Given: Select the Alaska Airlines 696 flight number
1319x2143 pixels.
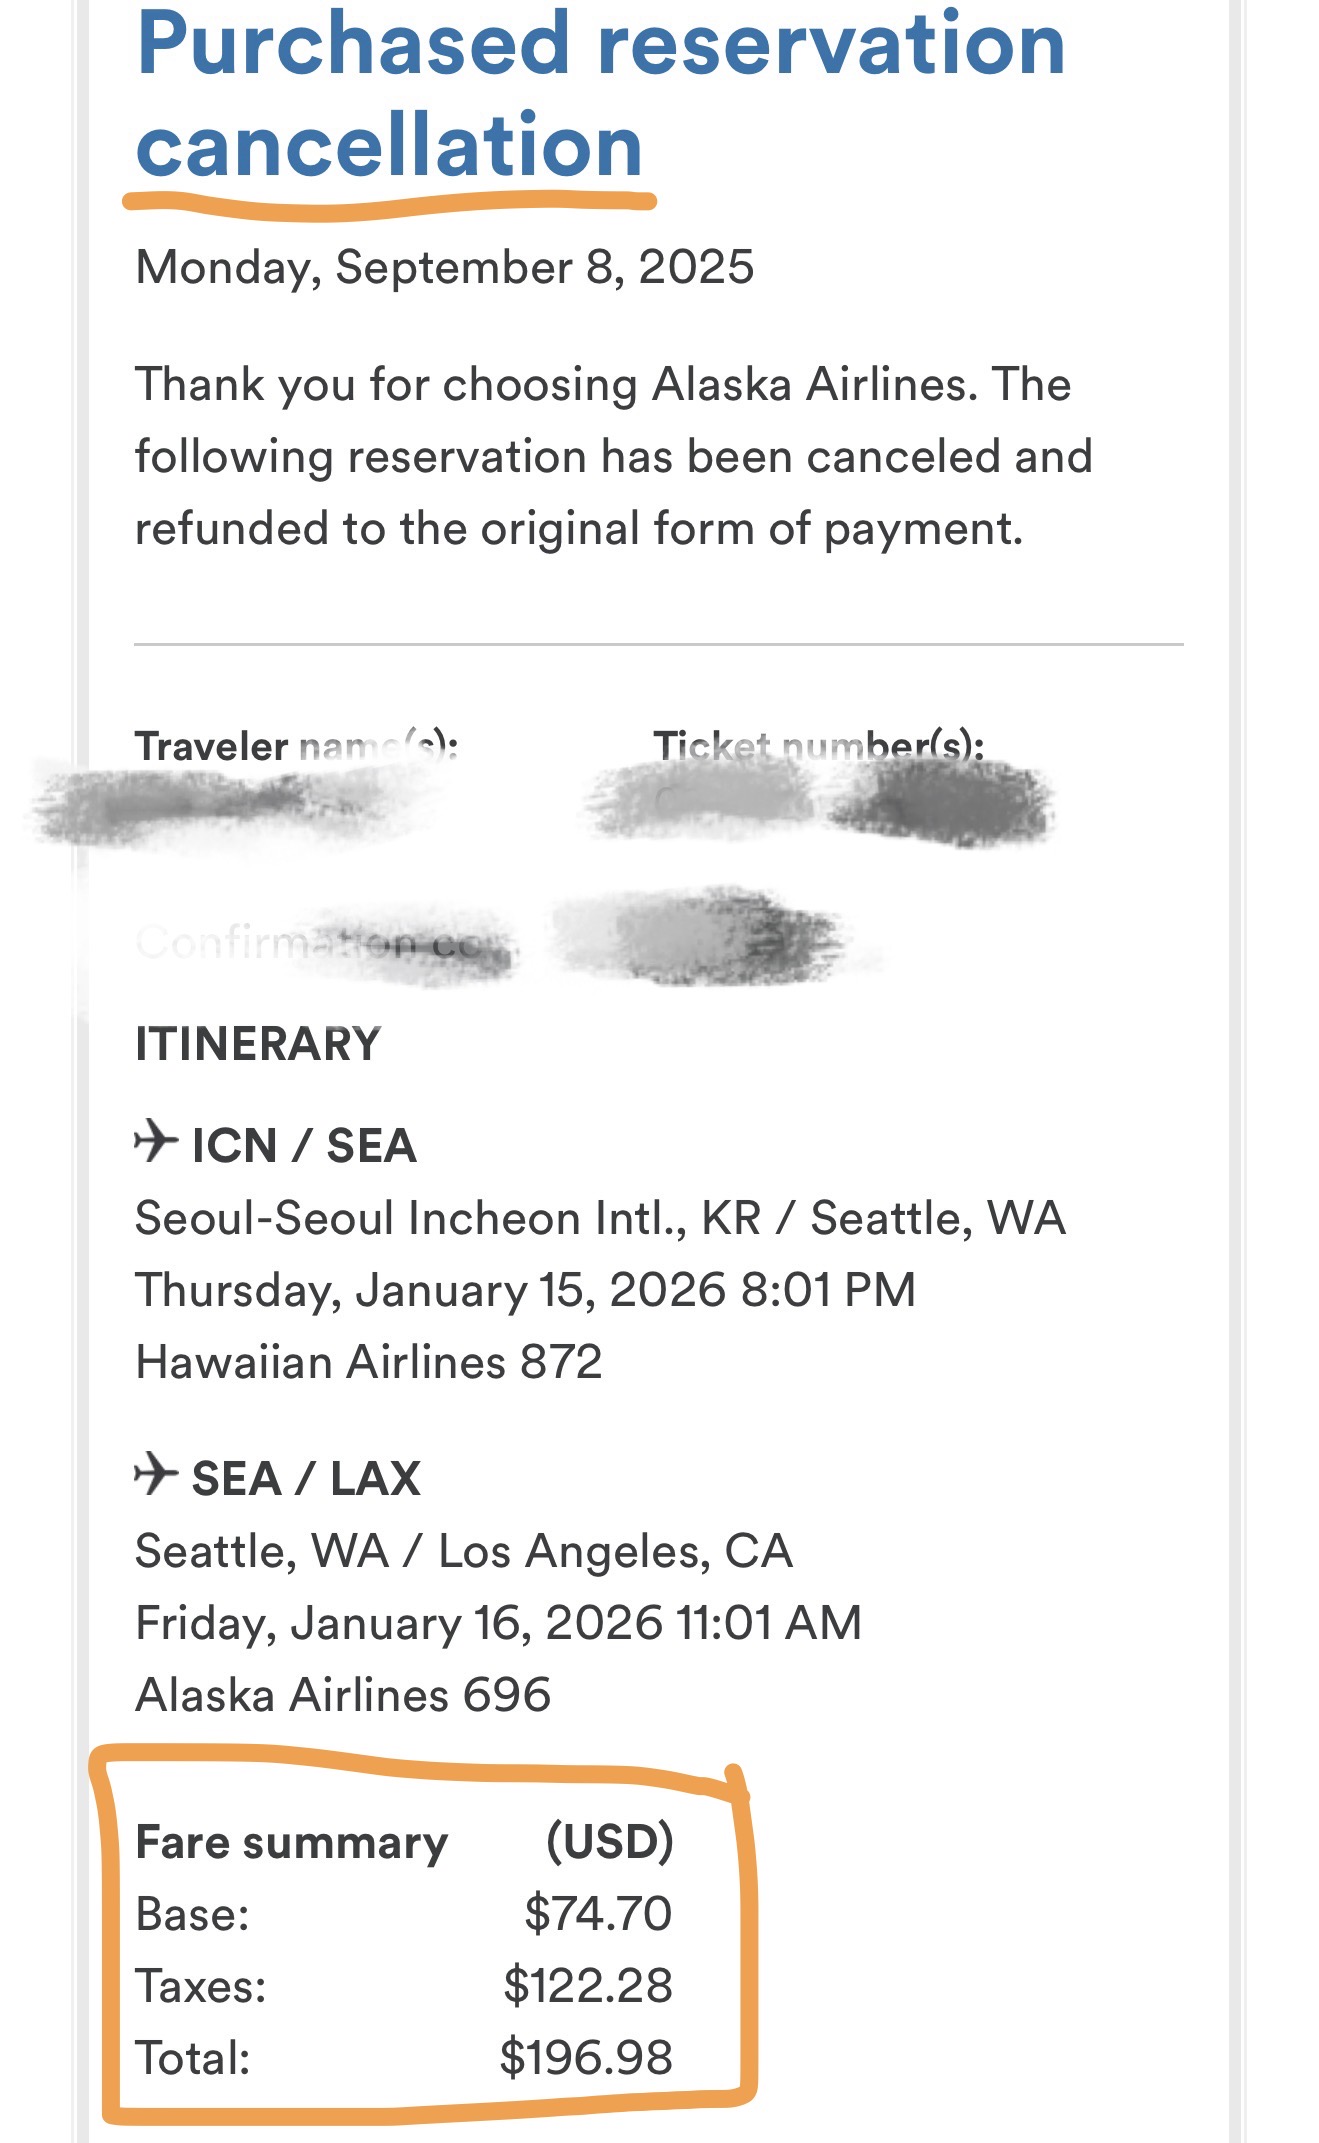Looking at the screenshot, I should pyautogui.click(x=343, y=1695).
